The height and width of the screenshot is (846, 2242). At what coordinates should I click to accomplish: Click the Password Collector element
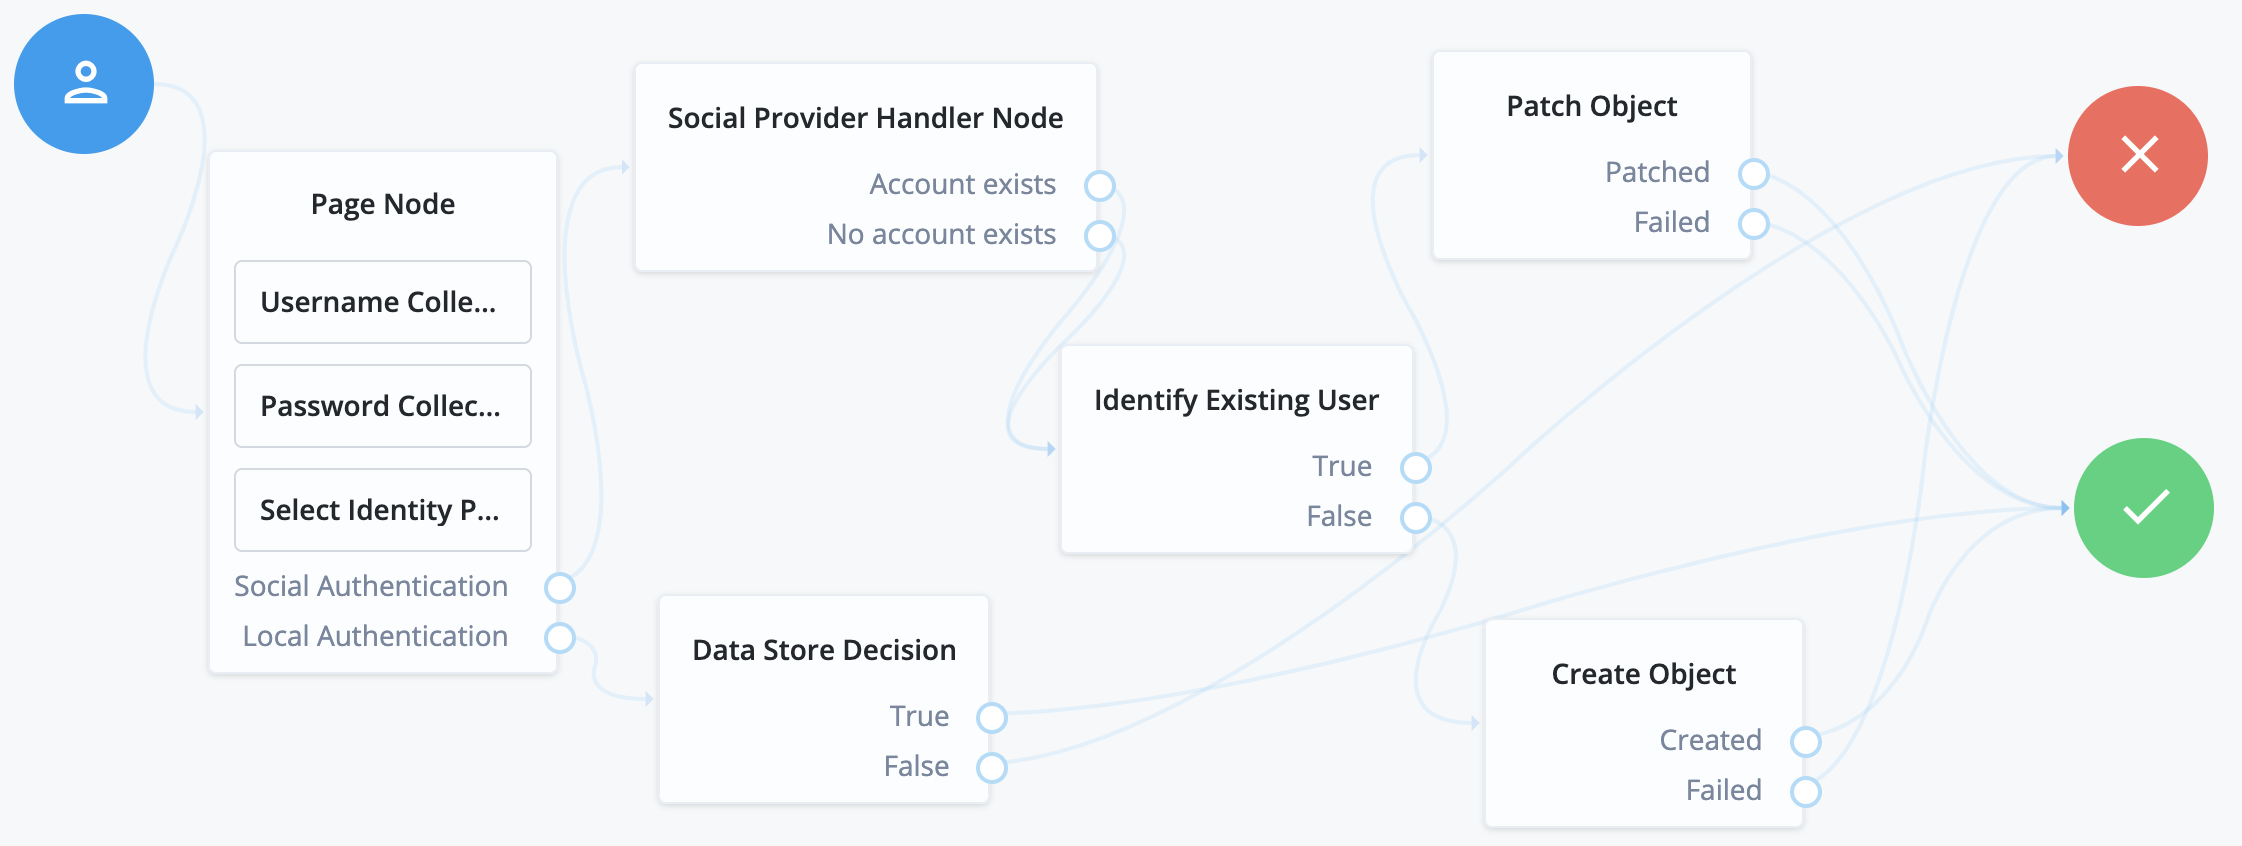coord(382,406)
